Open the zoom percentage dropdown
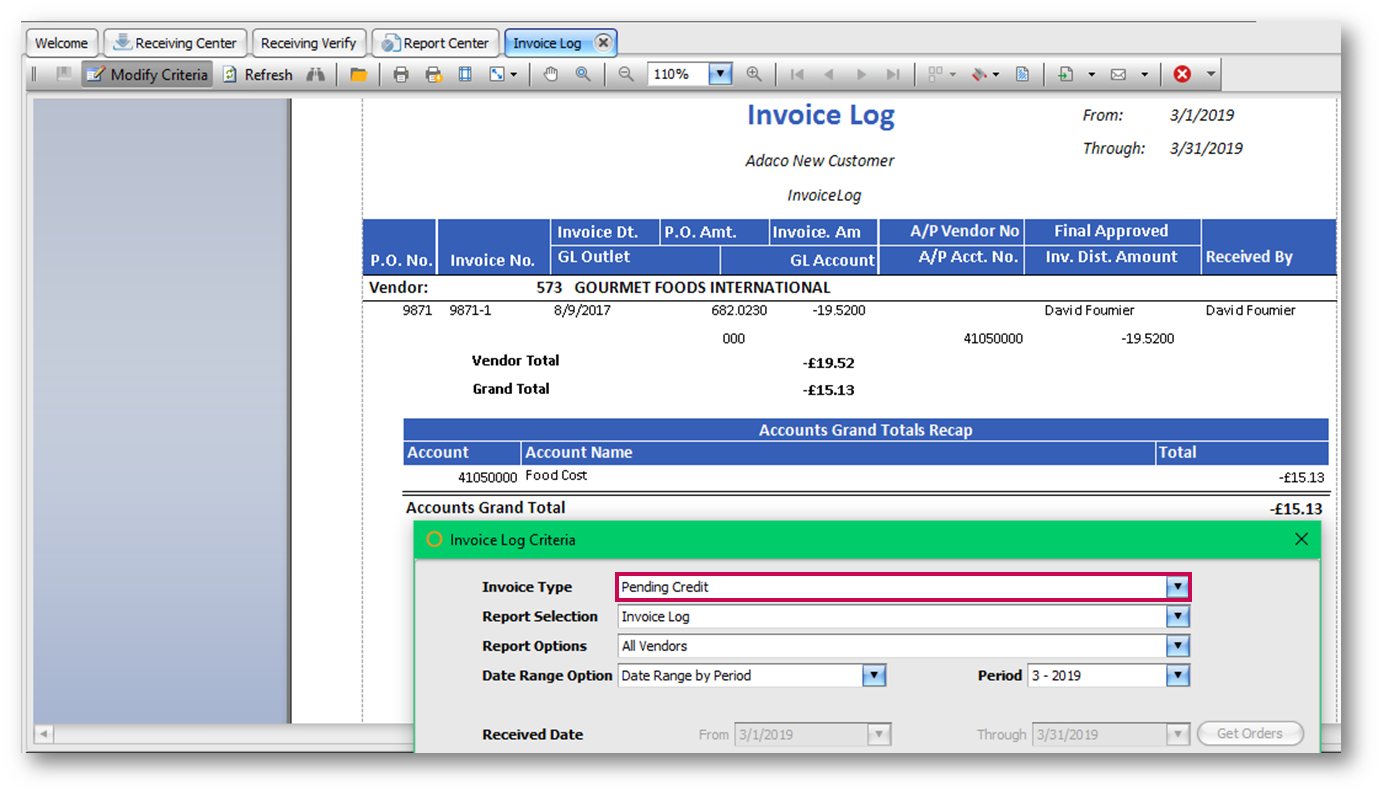Viewport: 1383px width, 795px height. pos(720,75)
